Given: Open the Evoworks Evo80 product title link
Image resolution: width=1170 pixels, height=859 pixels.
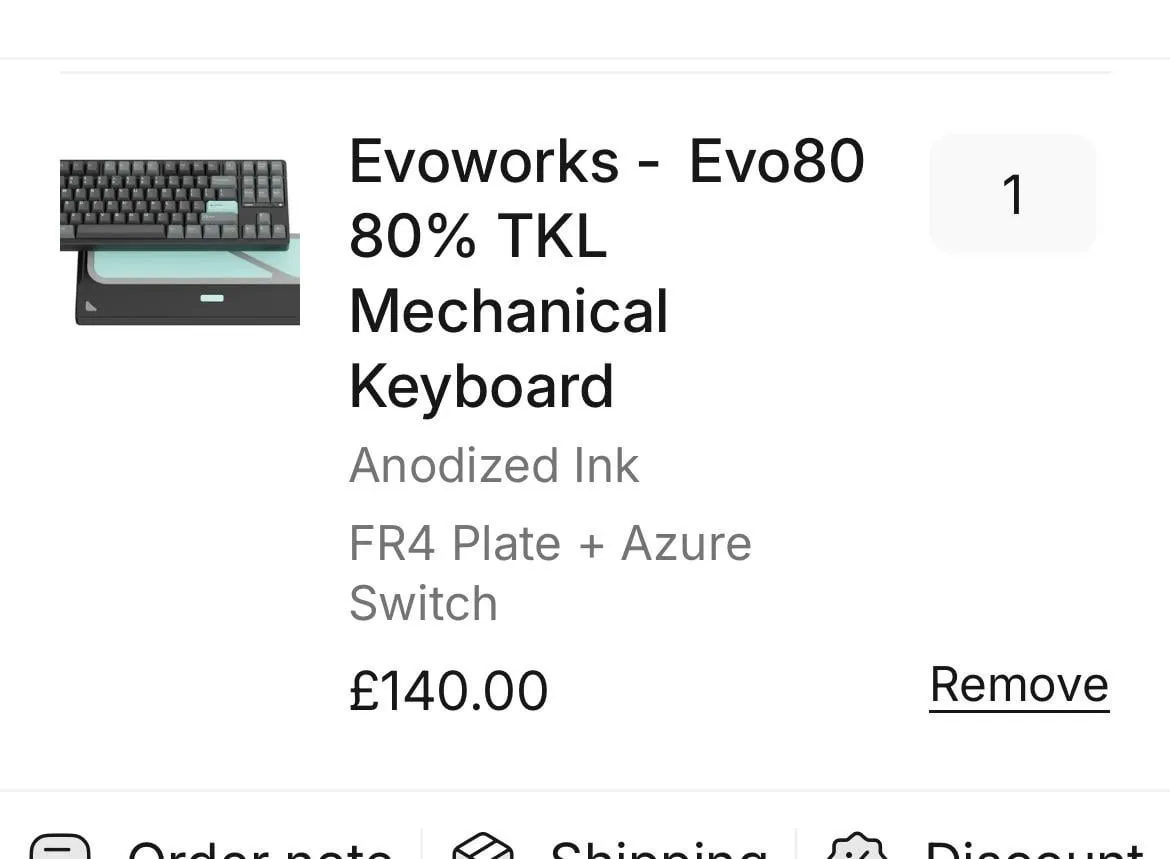Looking at the screenshot, I should point(606,162).
